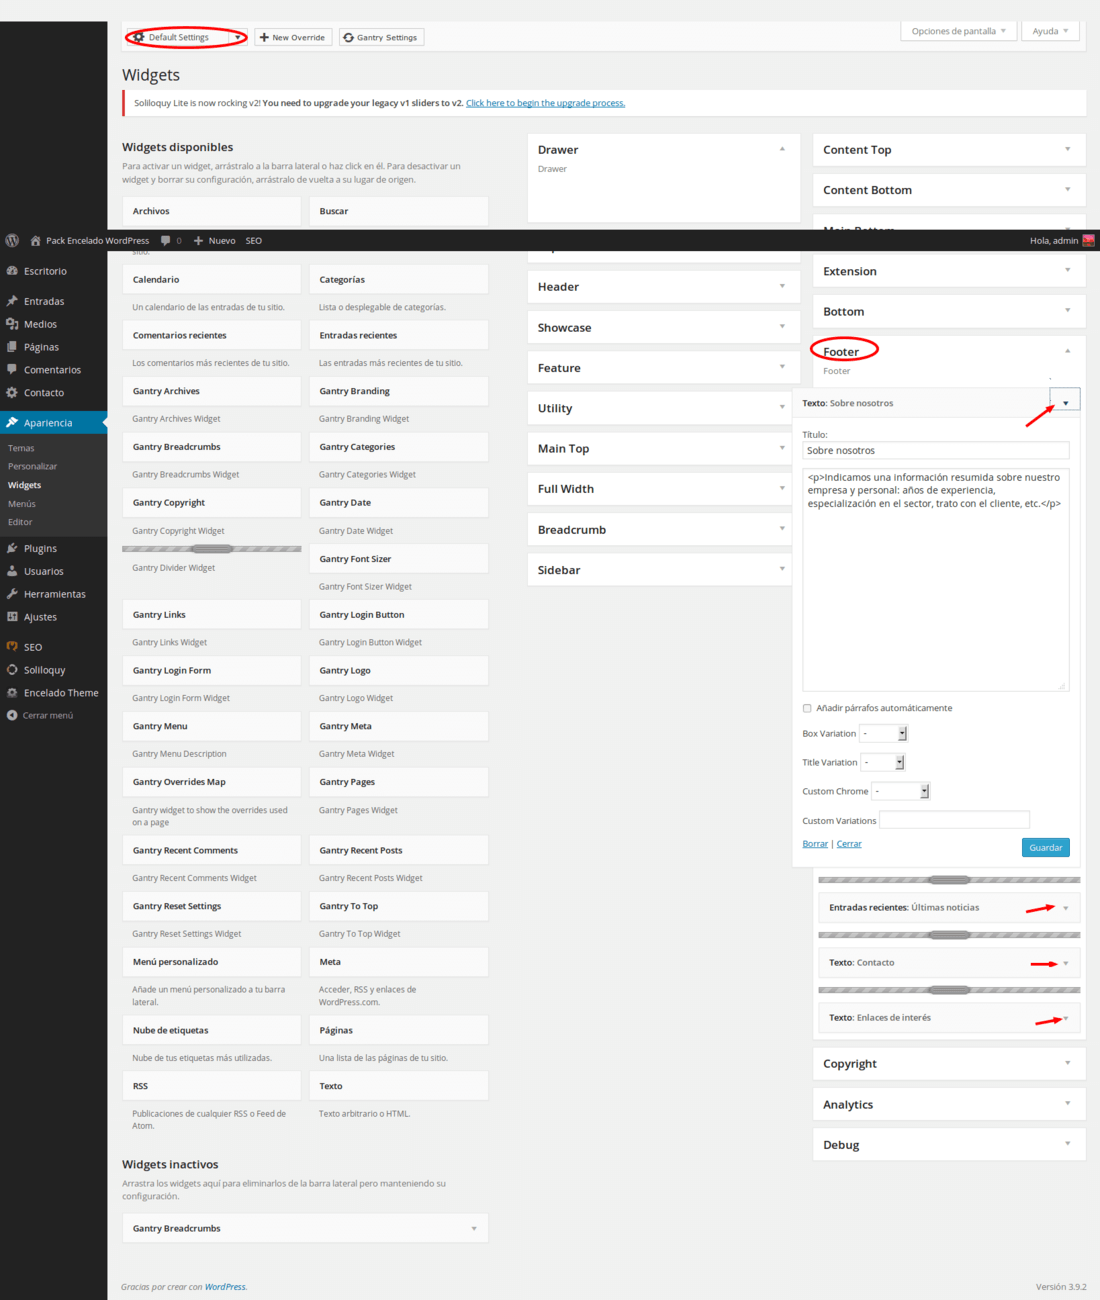This screenshot has height=1300, width=1100.
Task: Click the SEO icon in sidebar
Action: pos(12,647)
